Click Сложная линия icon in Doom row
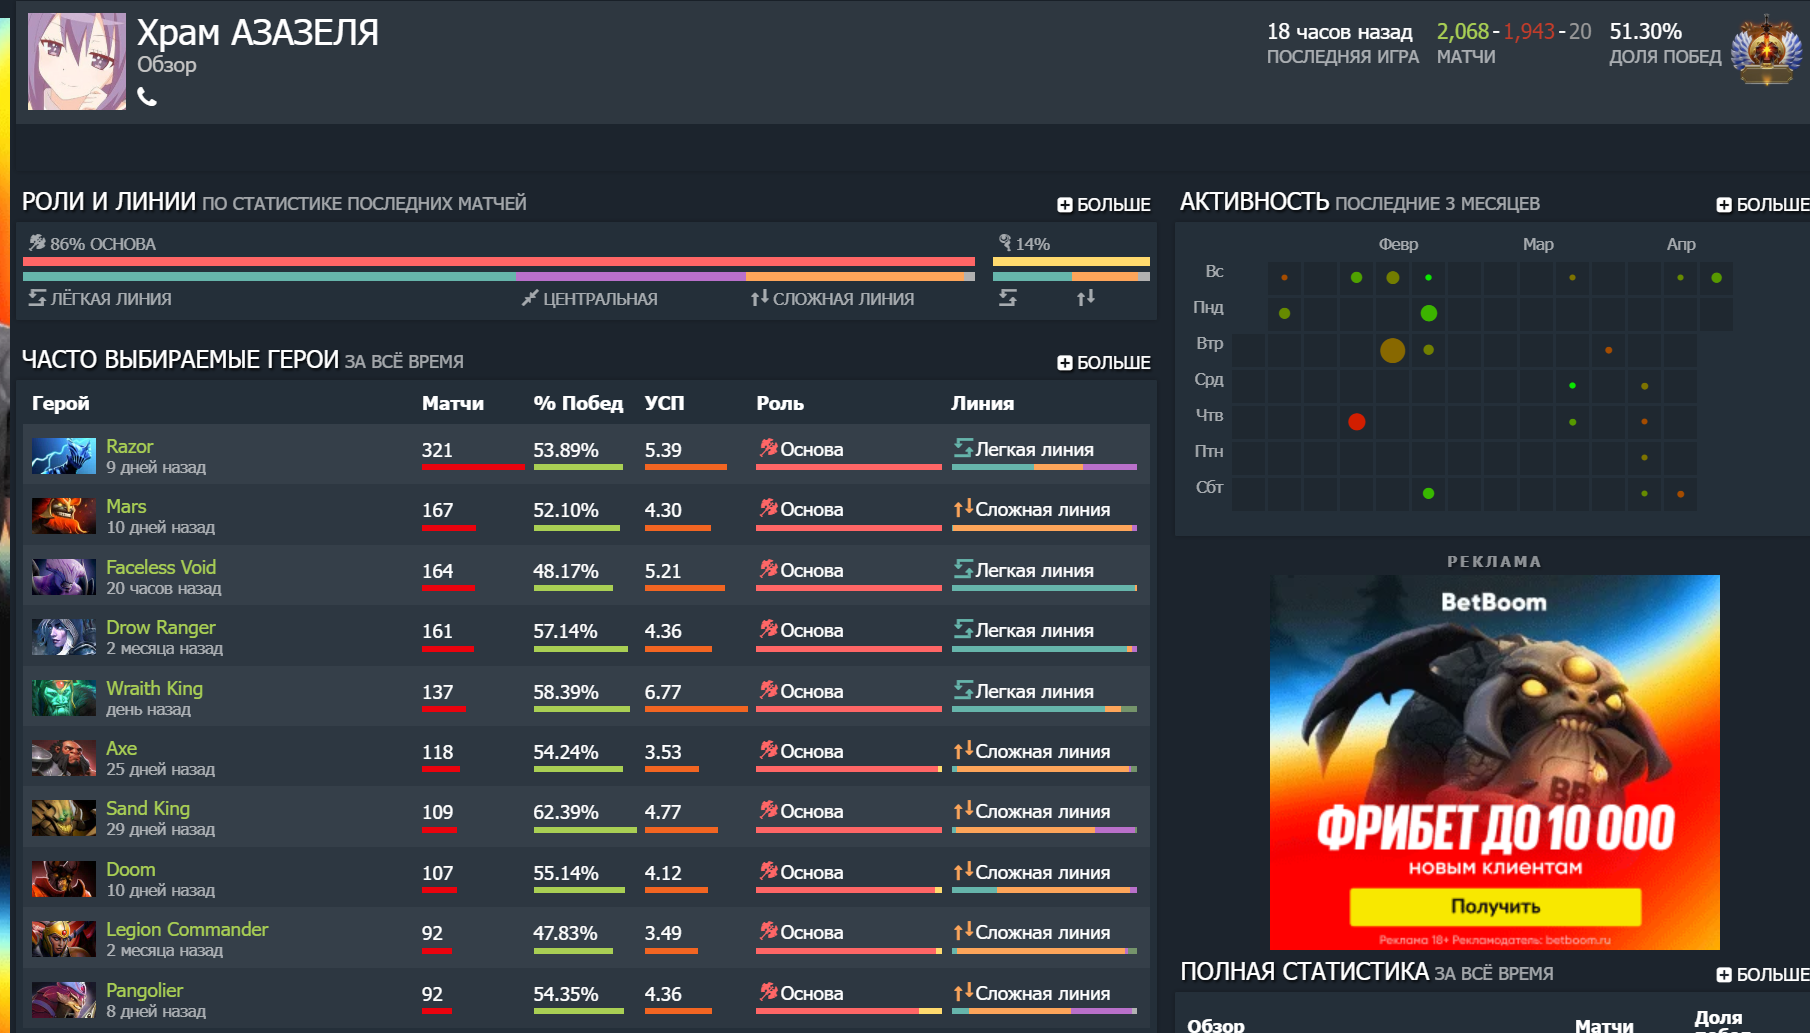The width and height of the screenshot is (1810, 1033). point(963,871)
